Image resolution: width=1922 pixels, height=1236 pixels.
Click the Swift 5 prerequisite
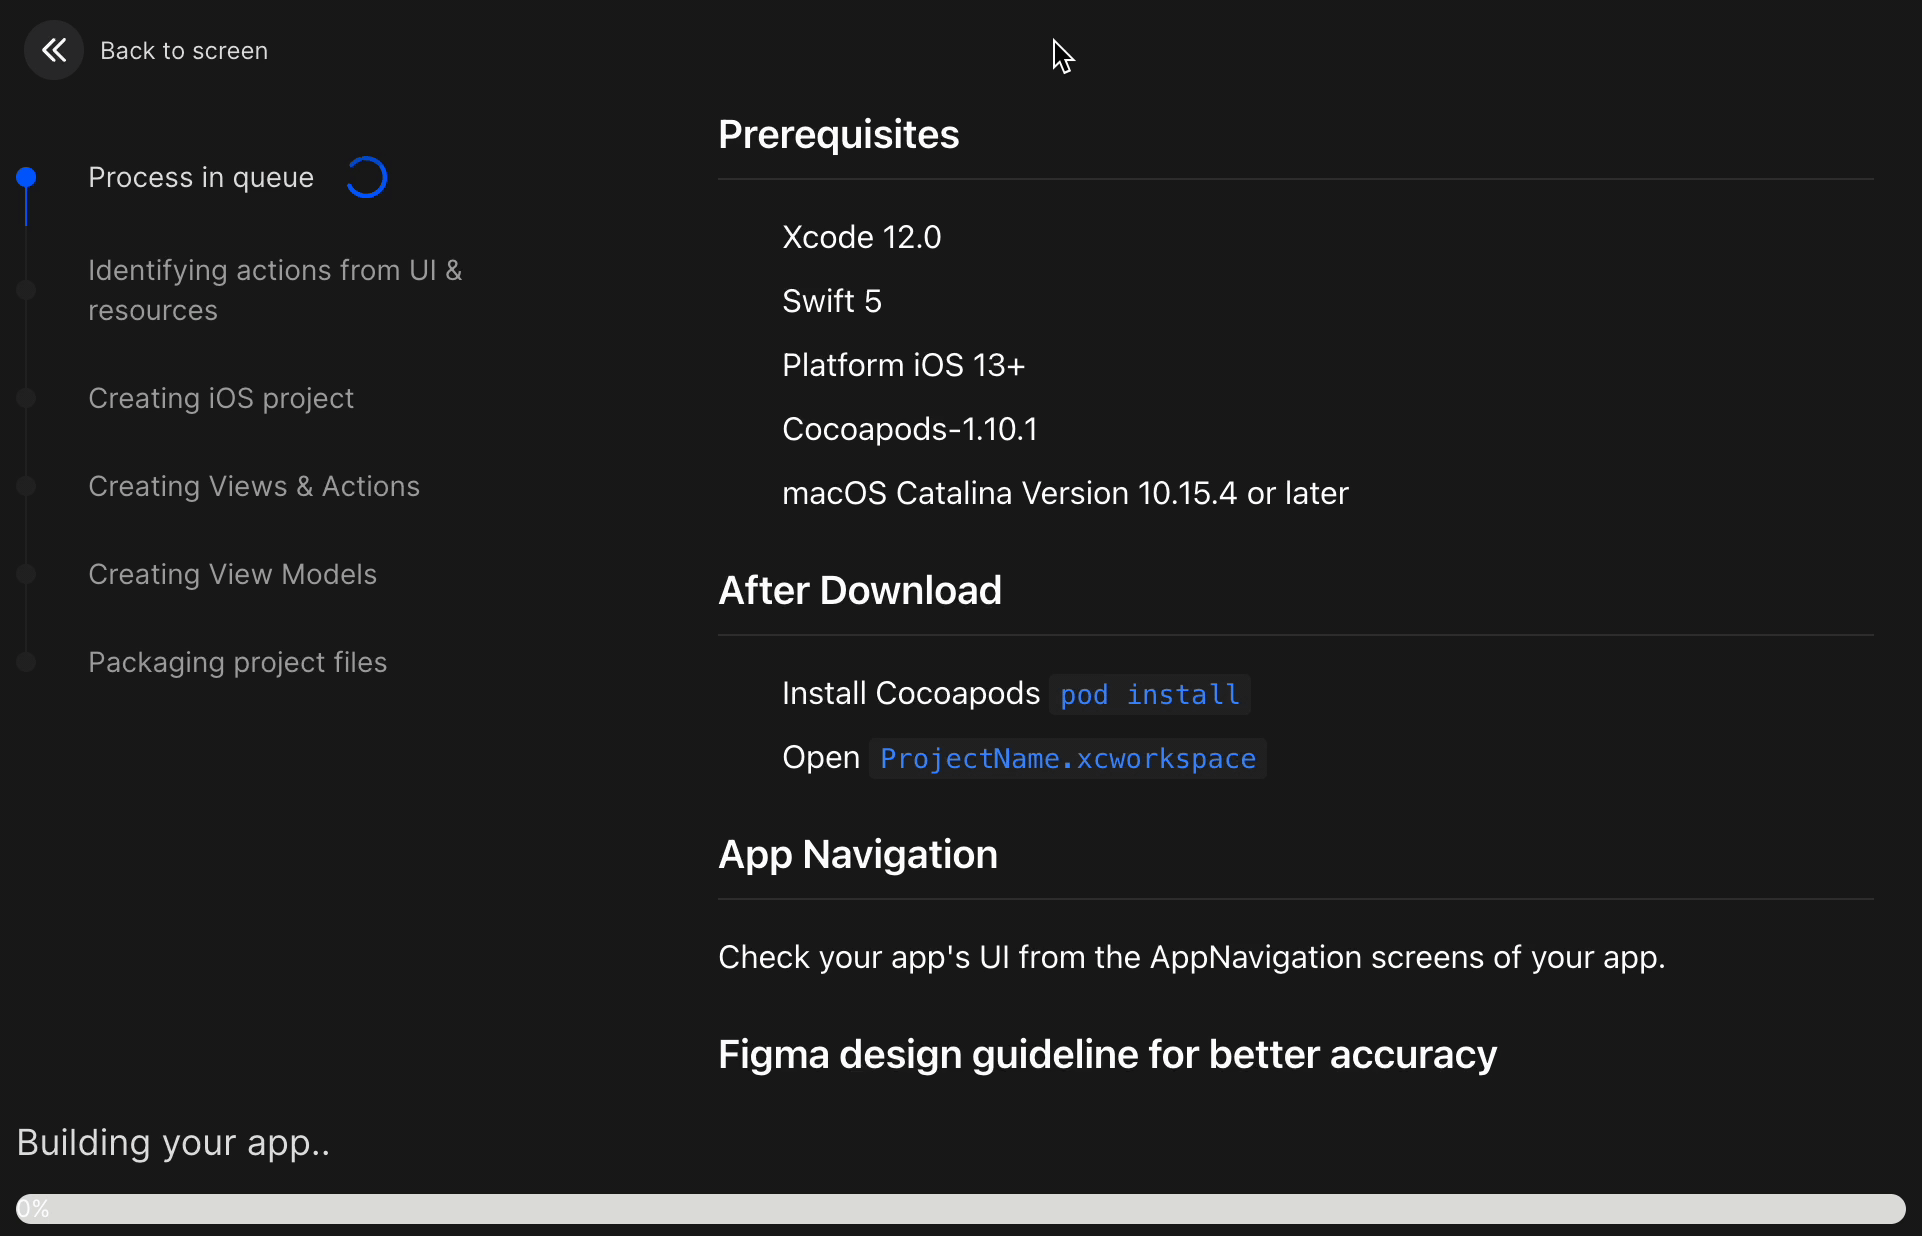click(x=832, y=301)
